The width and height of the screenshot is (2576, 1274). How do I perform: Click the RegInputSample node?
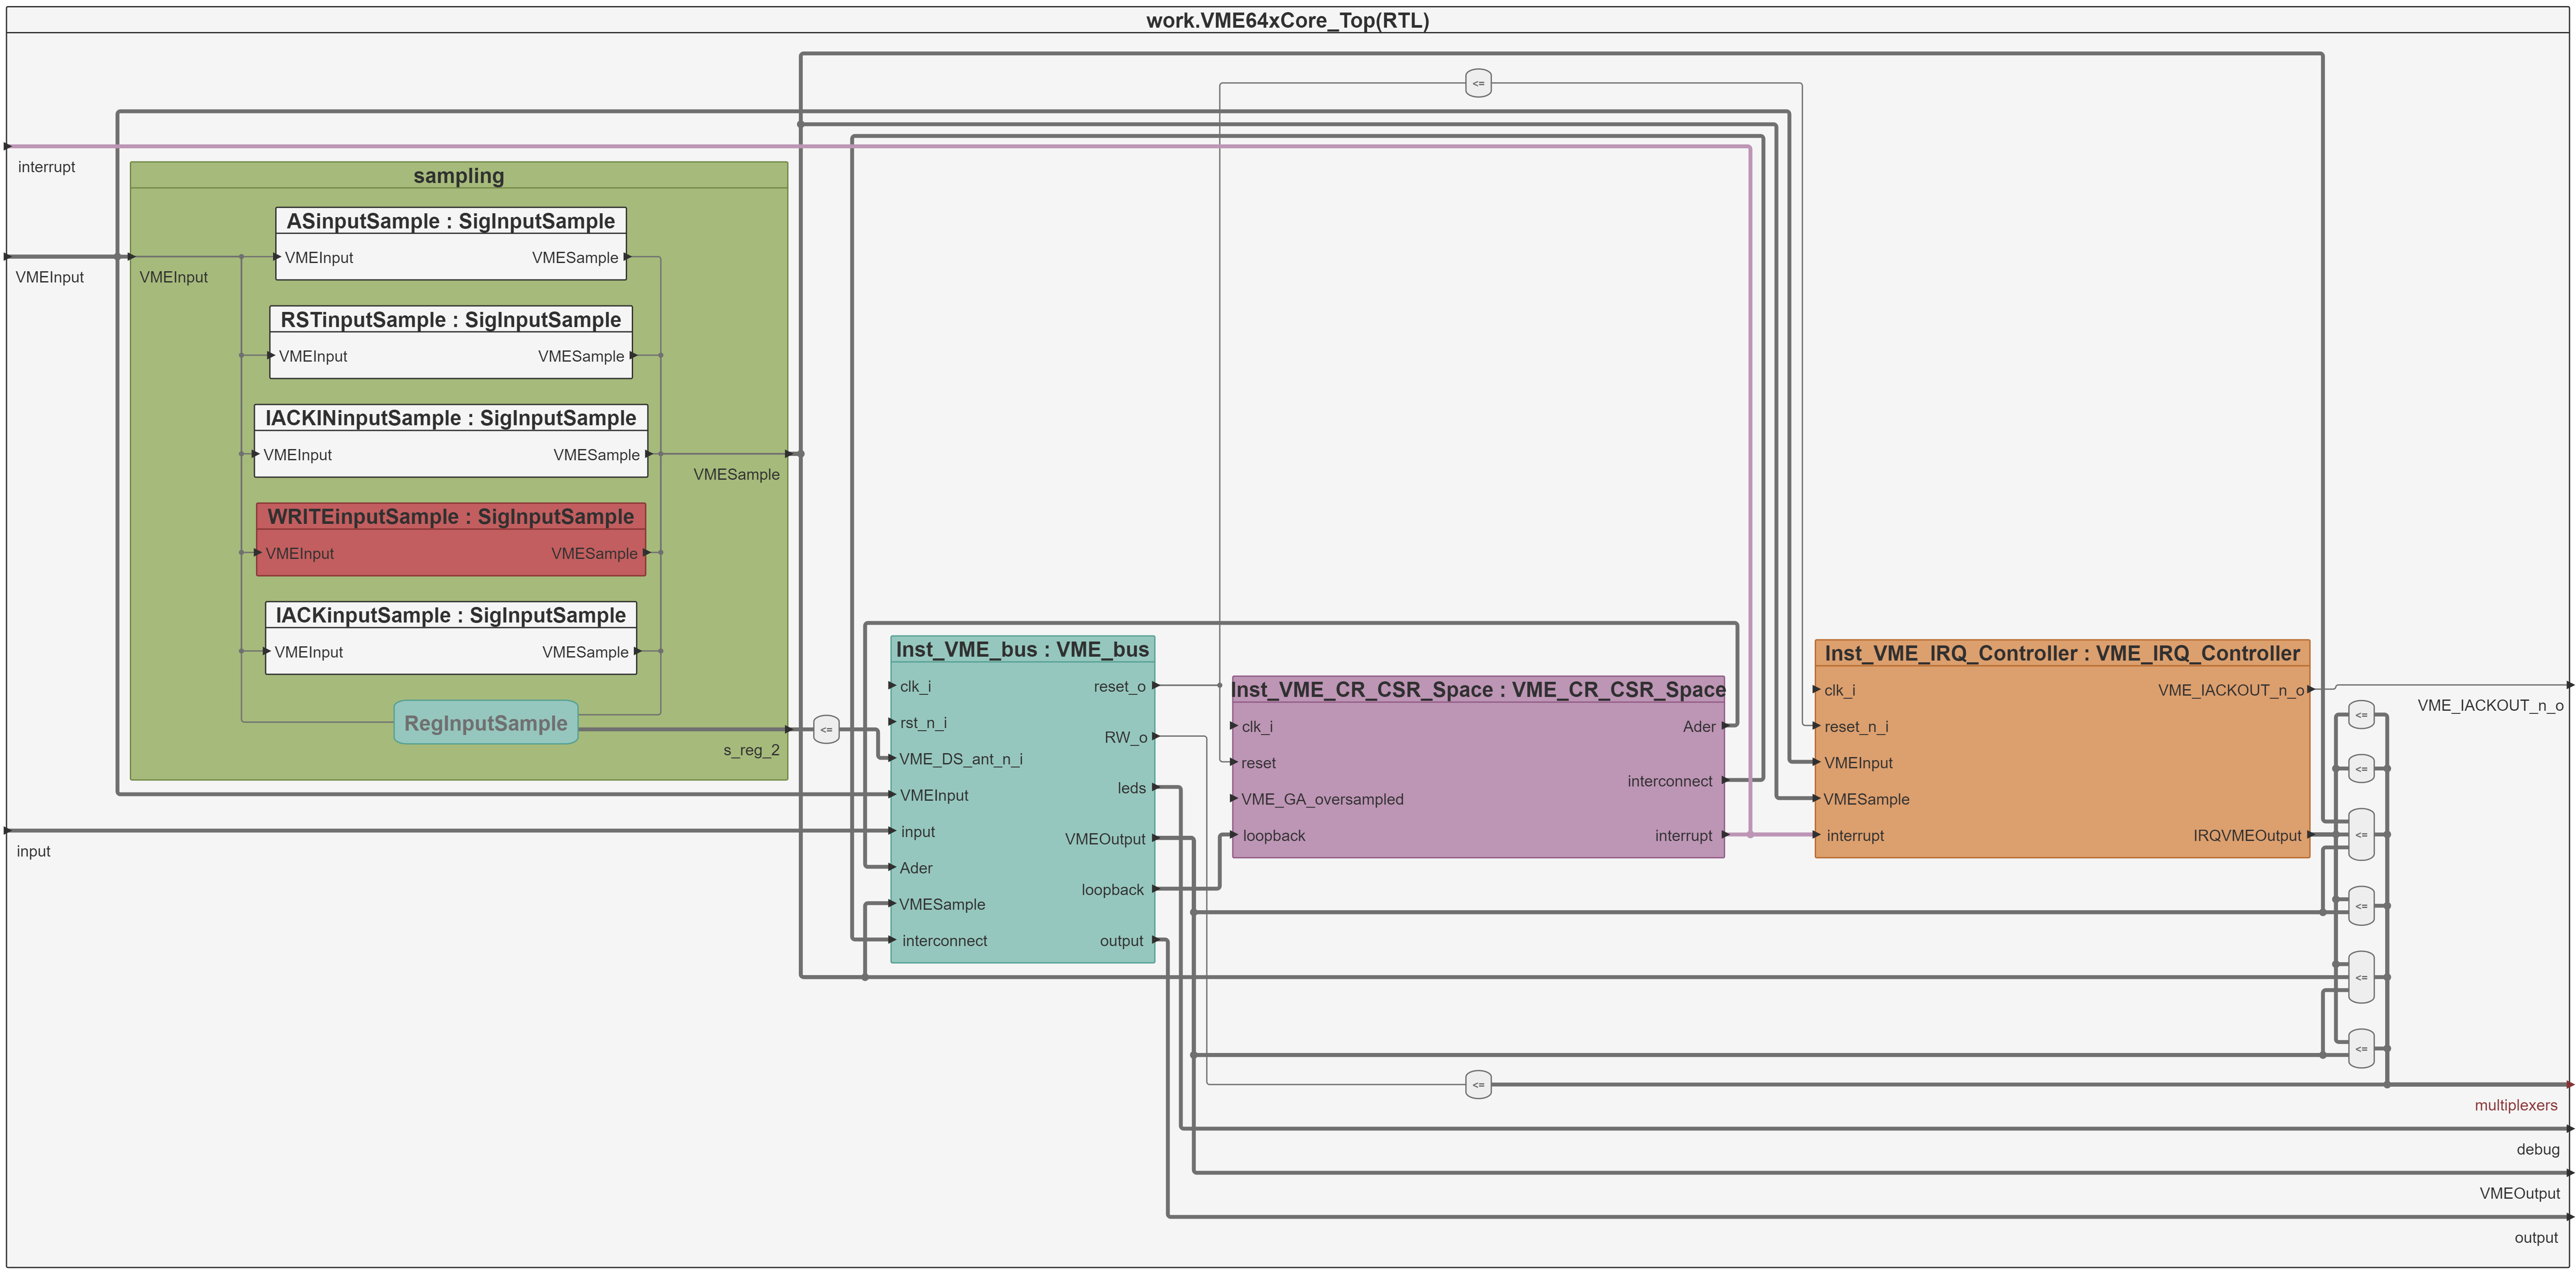486,723
